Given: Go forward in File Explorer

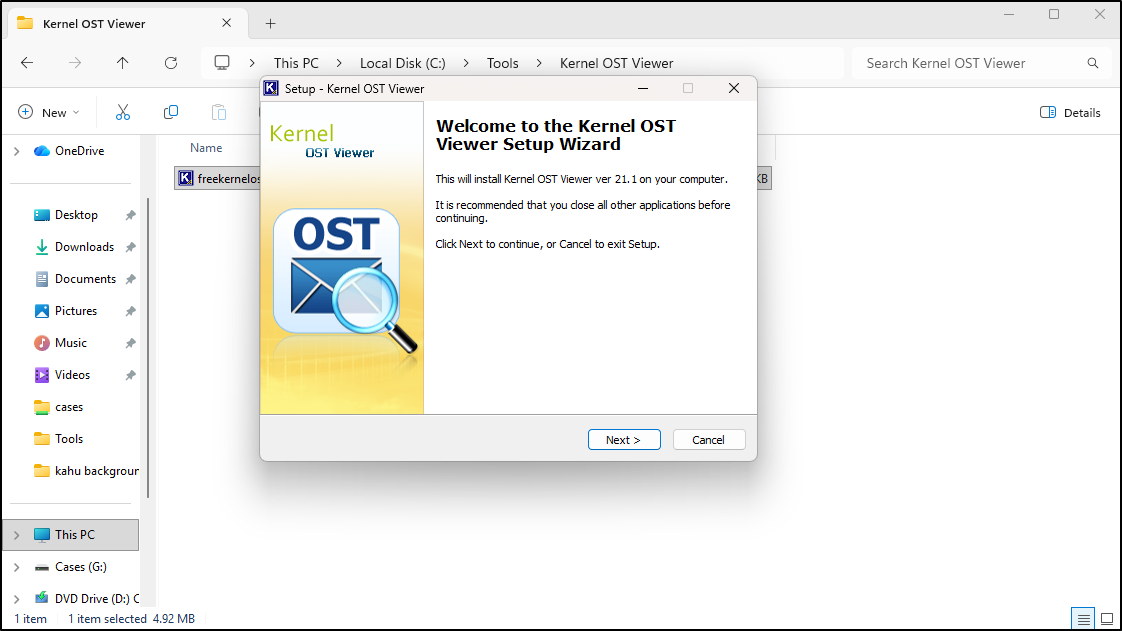Looking at the screenshot, I should (75, 63).
